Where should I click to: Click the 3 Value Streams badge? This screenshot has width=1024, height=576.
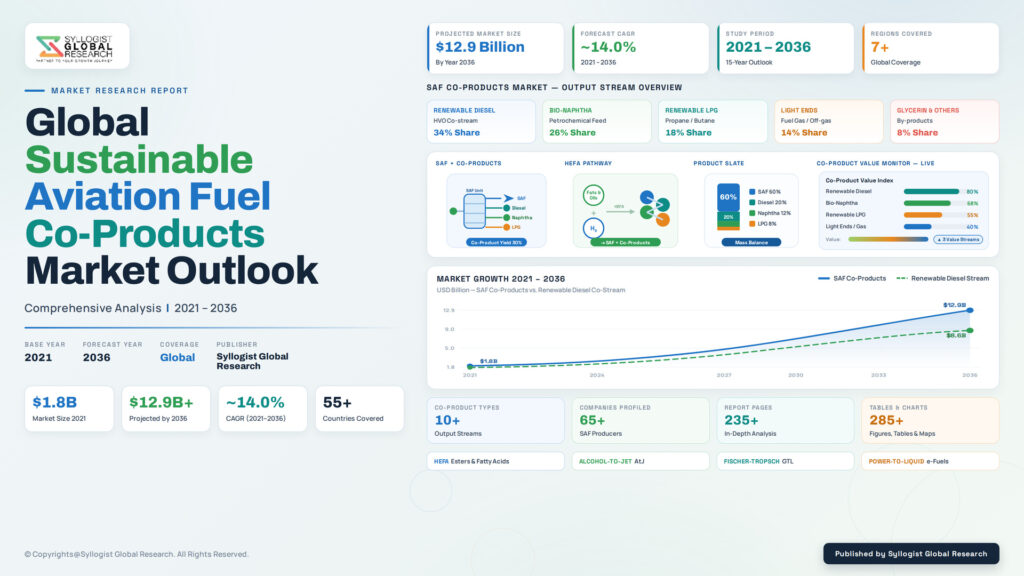(x=958, y=240)
